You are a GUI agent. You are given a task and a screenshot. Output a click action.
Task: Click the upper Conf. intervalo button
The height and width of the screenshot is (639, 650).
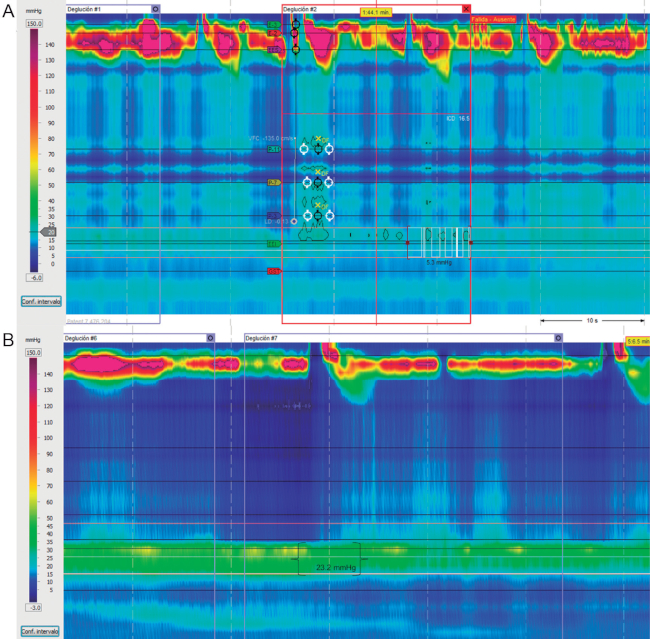coord(40,300)
